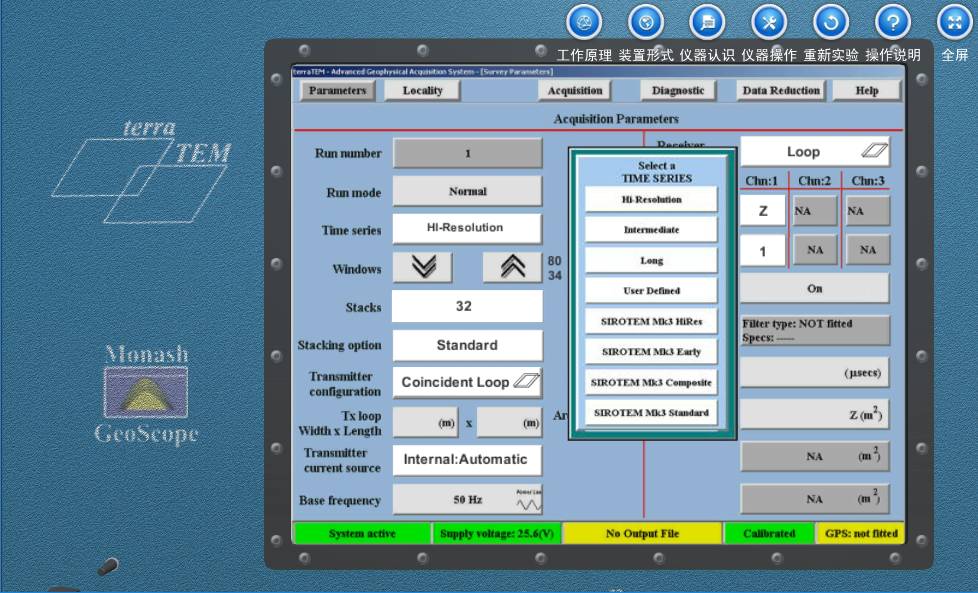Select Intermediate time series option
978x593 pixels.
(x=651, y=230)
